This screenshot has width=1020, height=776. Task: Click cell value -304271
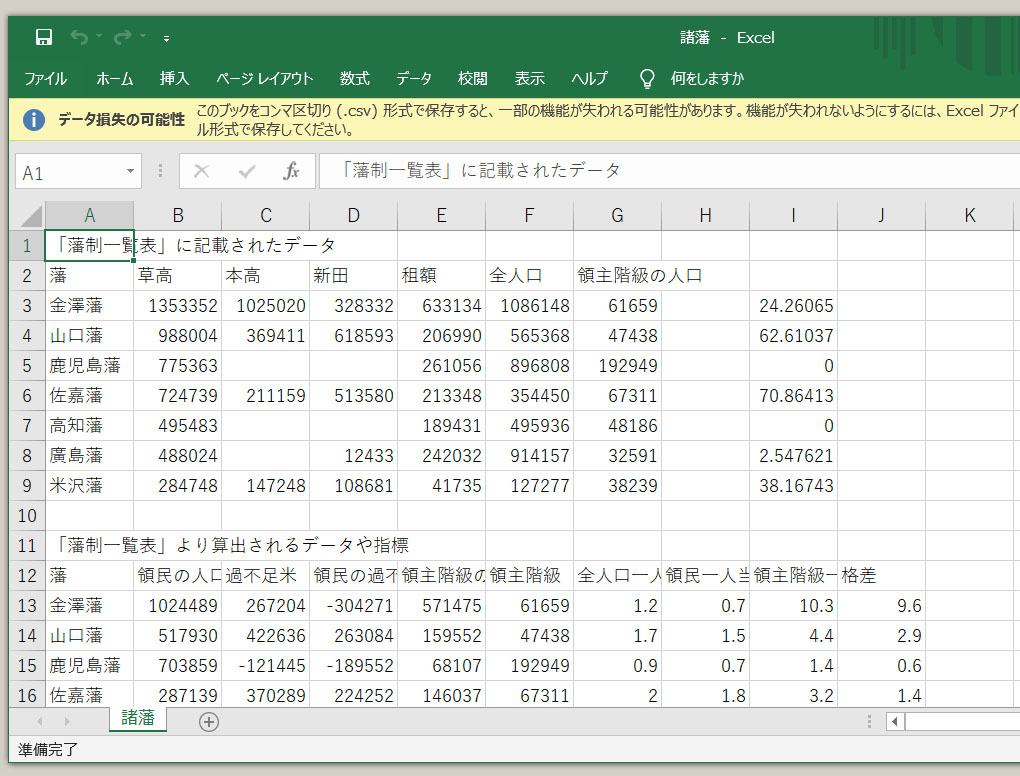tap(353, 606)
